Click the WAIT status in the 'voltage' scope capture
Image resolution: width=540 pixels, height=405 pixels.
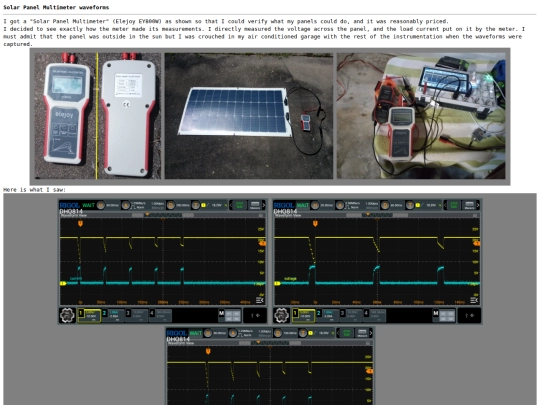[x=303, y=205]
